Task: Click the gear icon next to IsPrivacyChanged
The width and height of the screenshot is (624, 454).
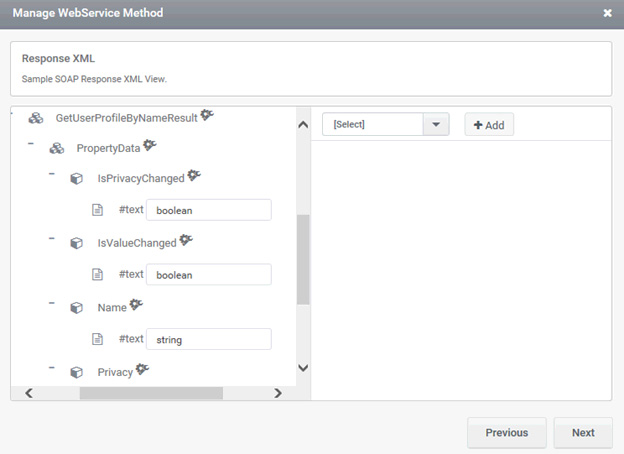Action: 194,175
